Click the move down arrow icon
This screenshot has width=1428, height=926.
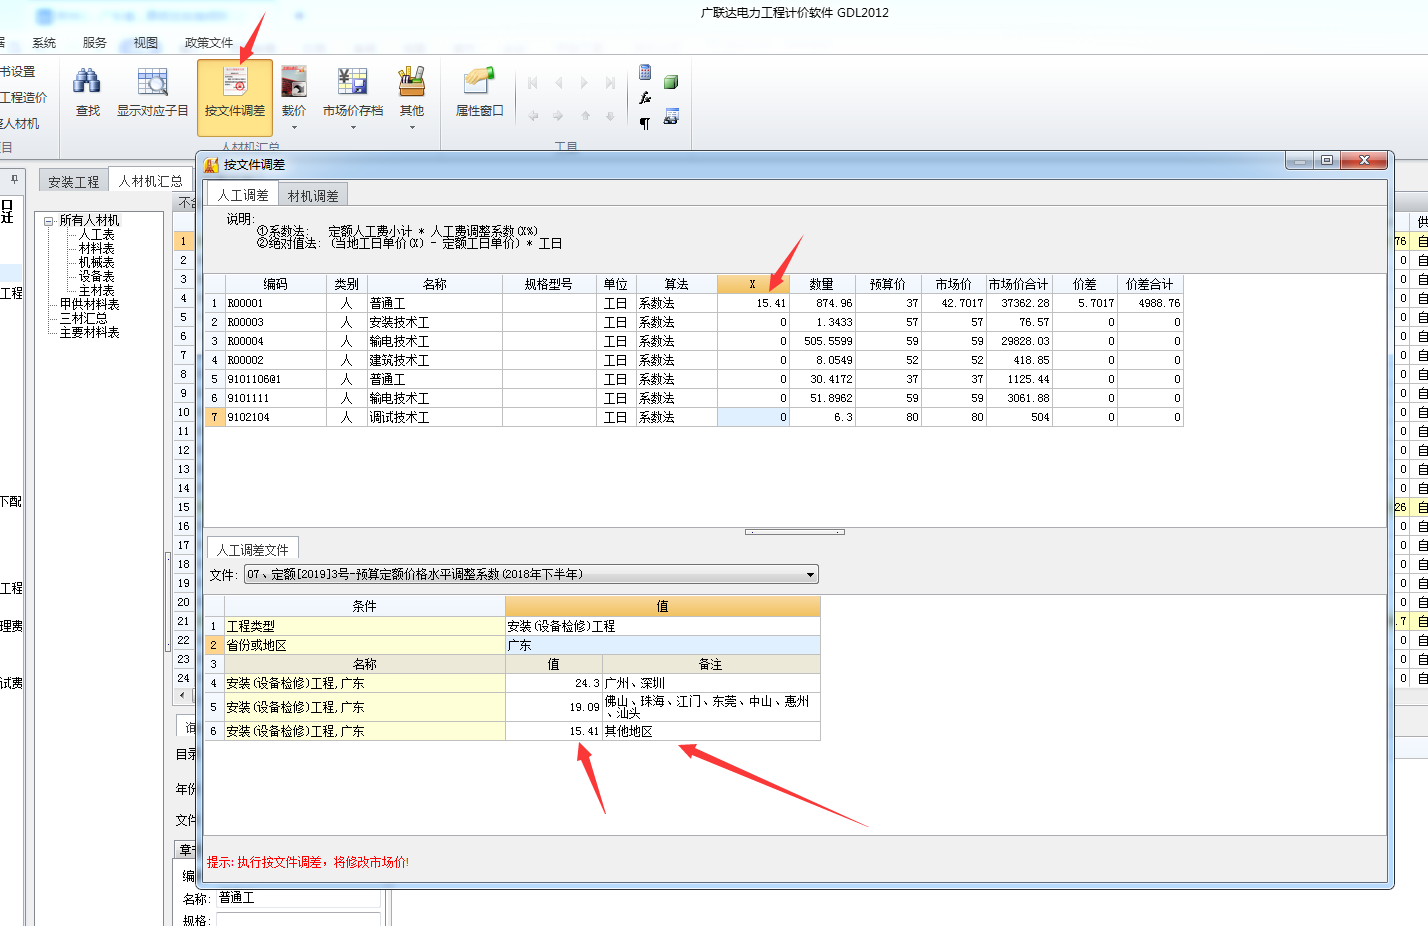[x=610, y=116]
